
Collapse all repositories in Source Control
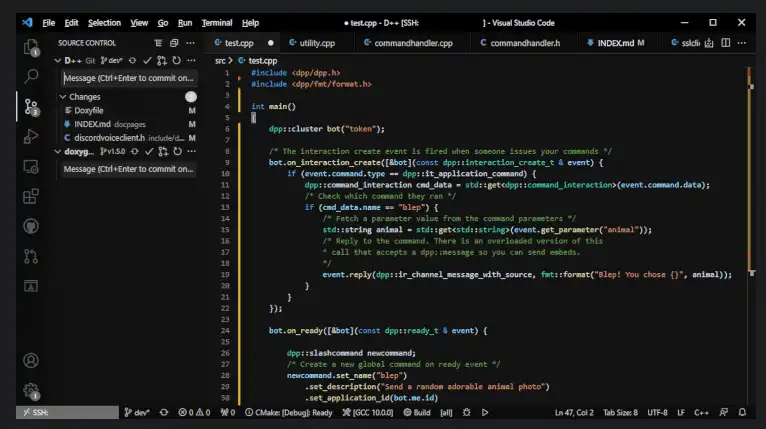[174, 43]
